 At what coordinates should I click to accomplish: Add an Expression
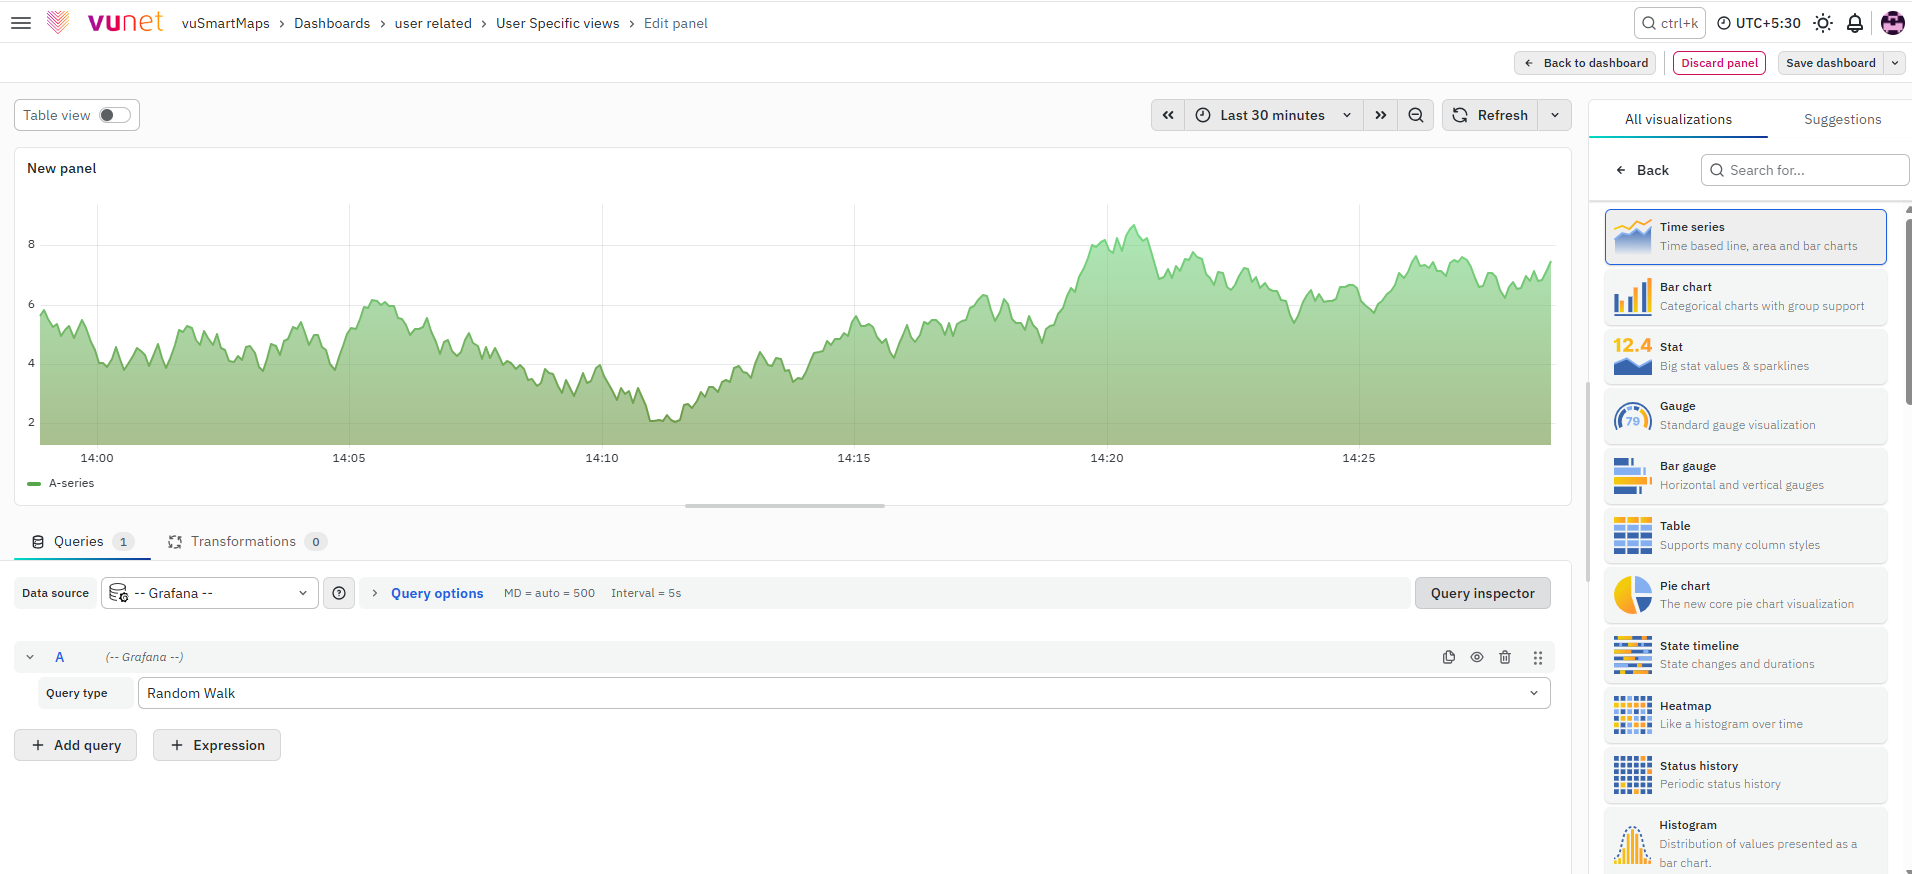pos(217,745)
